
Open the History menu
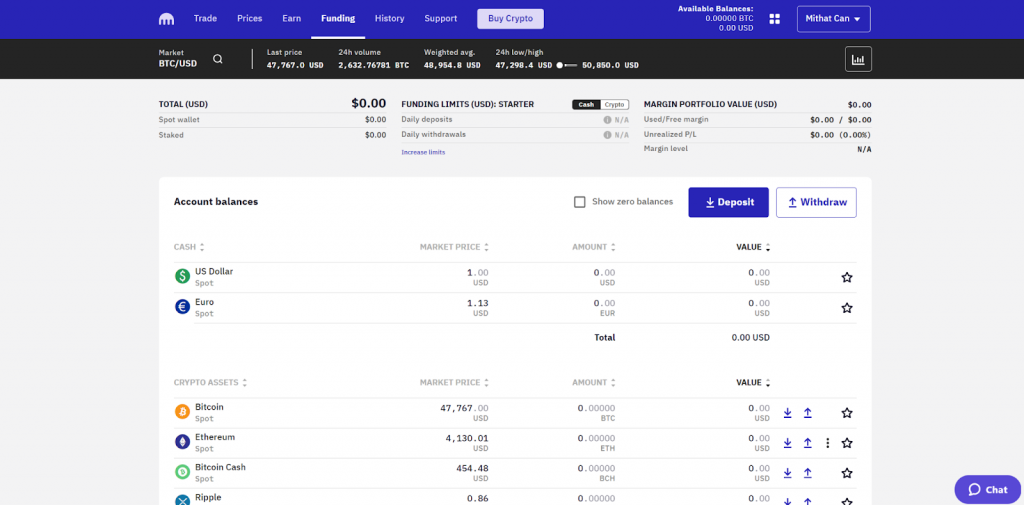[x=389, y=18]
